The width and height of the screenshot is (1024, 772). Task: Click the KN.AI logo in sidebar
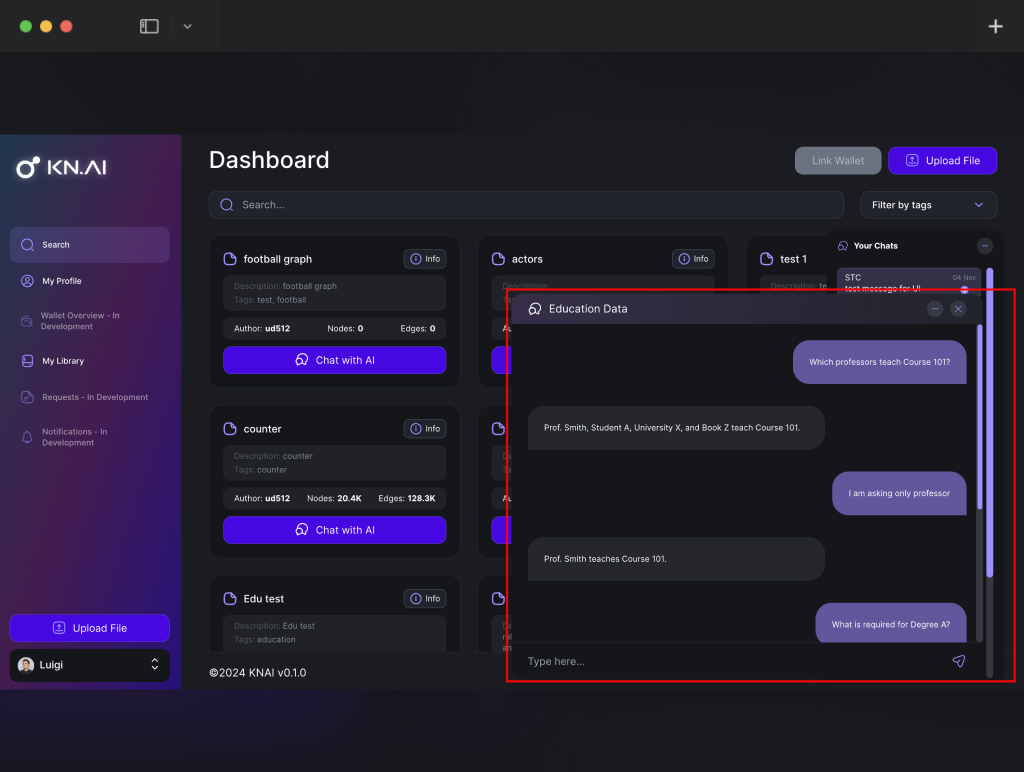pos(62,168)
